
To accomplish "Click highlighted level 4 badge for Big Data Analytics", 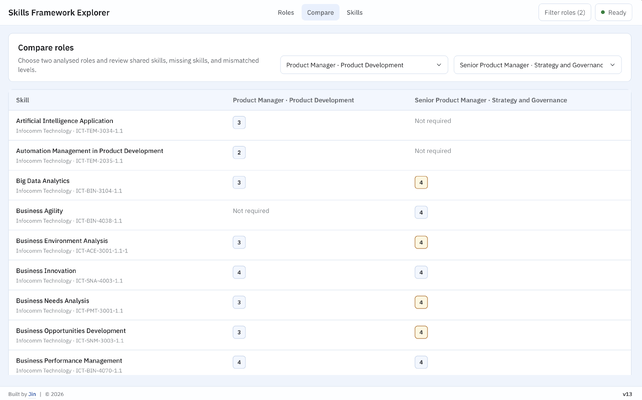I will pyautogui.click(x=421, y=182).
